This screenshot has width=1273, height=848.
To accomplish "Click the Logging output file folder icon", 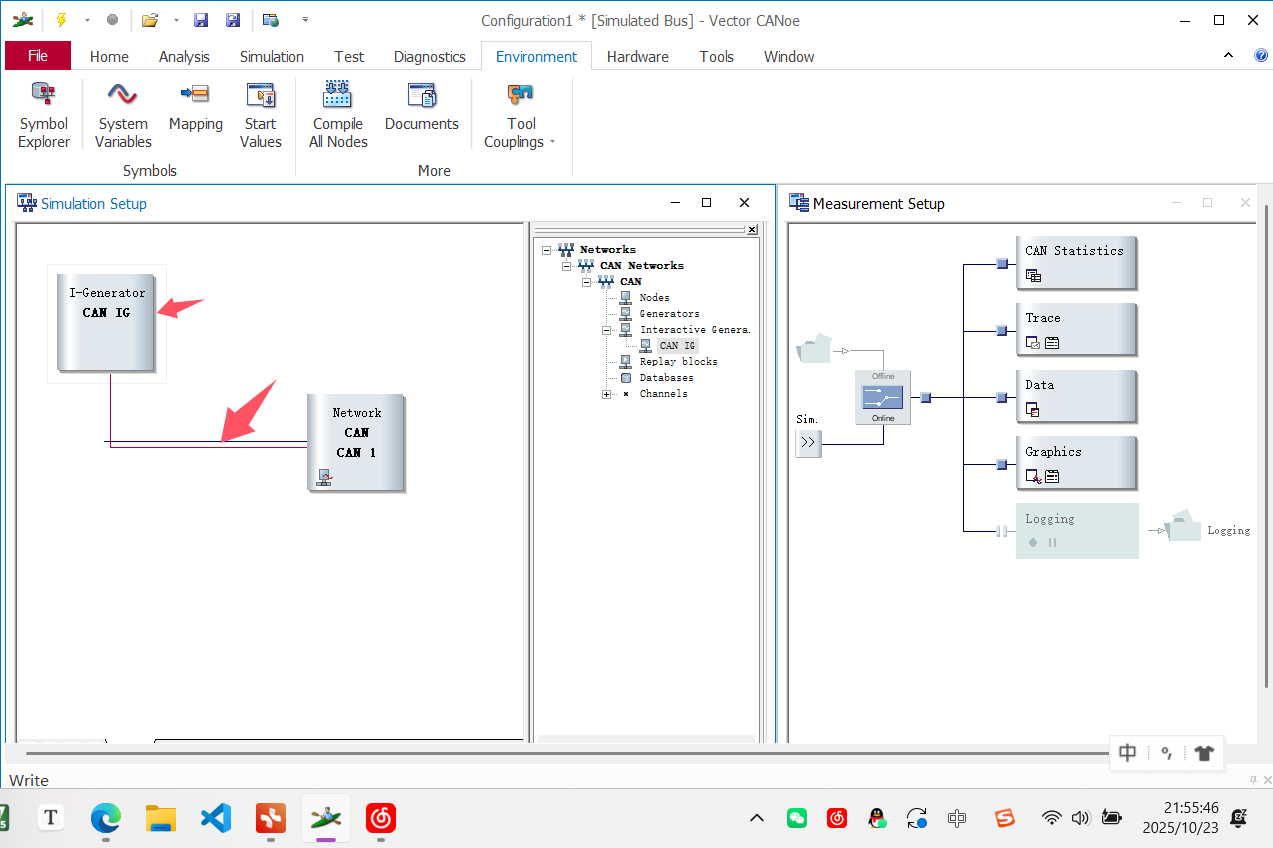I will (x=1184, y=526).
